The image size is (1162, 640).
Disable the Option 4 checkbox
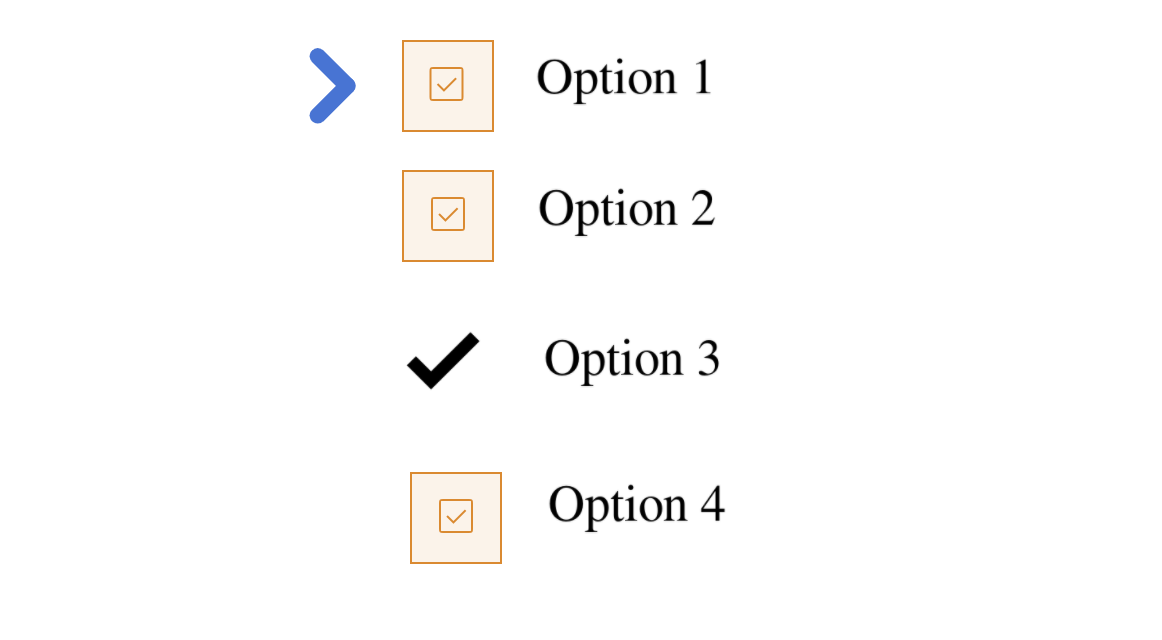(x=456, y=518)
